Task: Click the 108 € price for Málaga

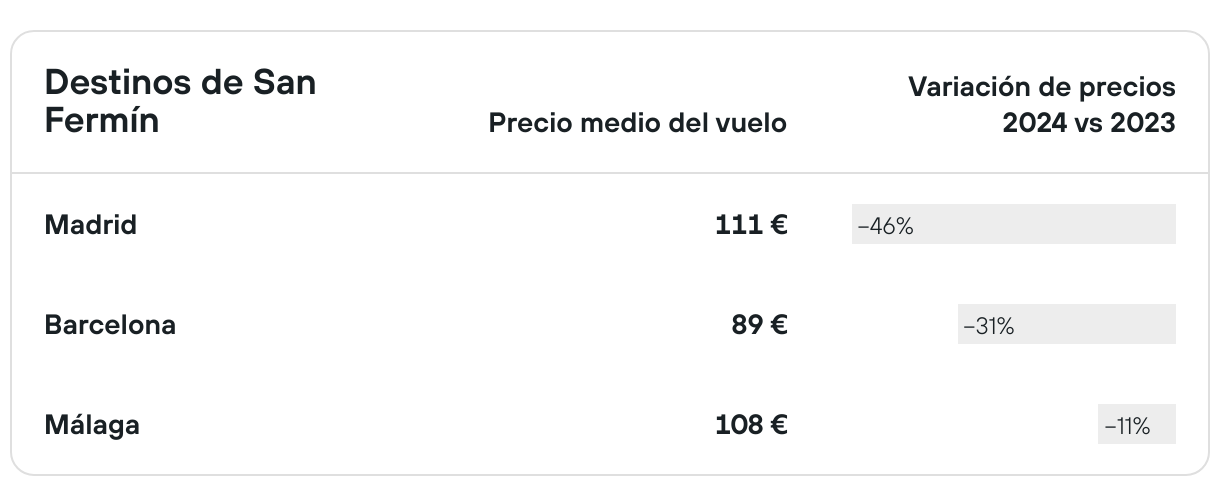Action: click(751, 425)
